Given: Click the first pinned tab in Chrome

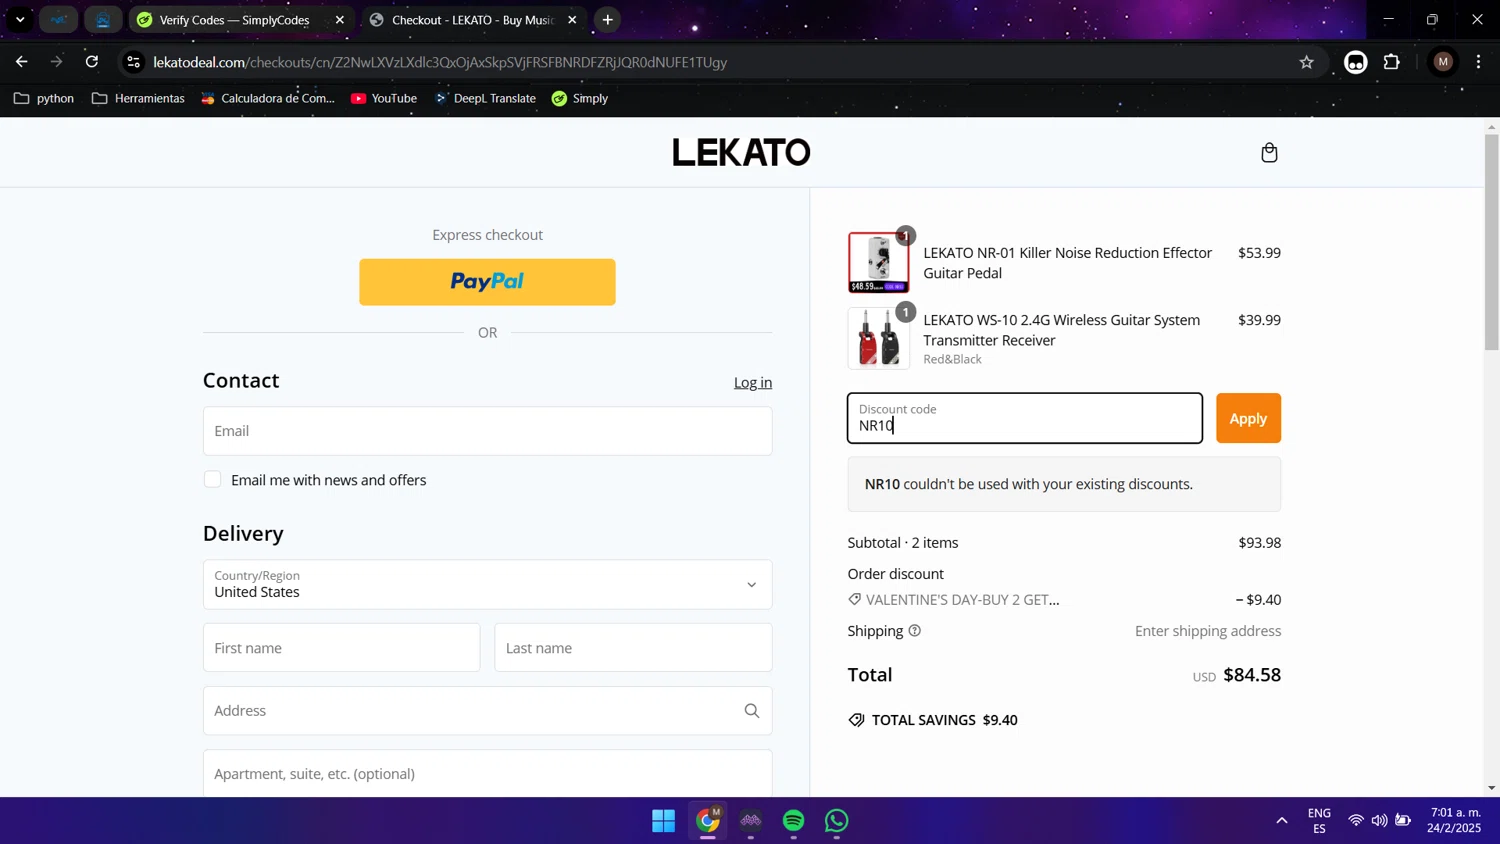Looking at the screenshot, I should tap(60, 20).
